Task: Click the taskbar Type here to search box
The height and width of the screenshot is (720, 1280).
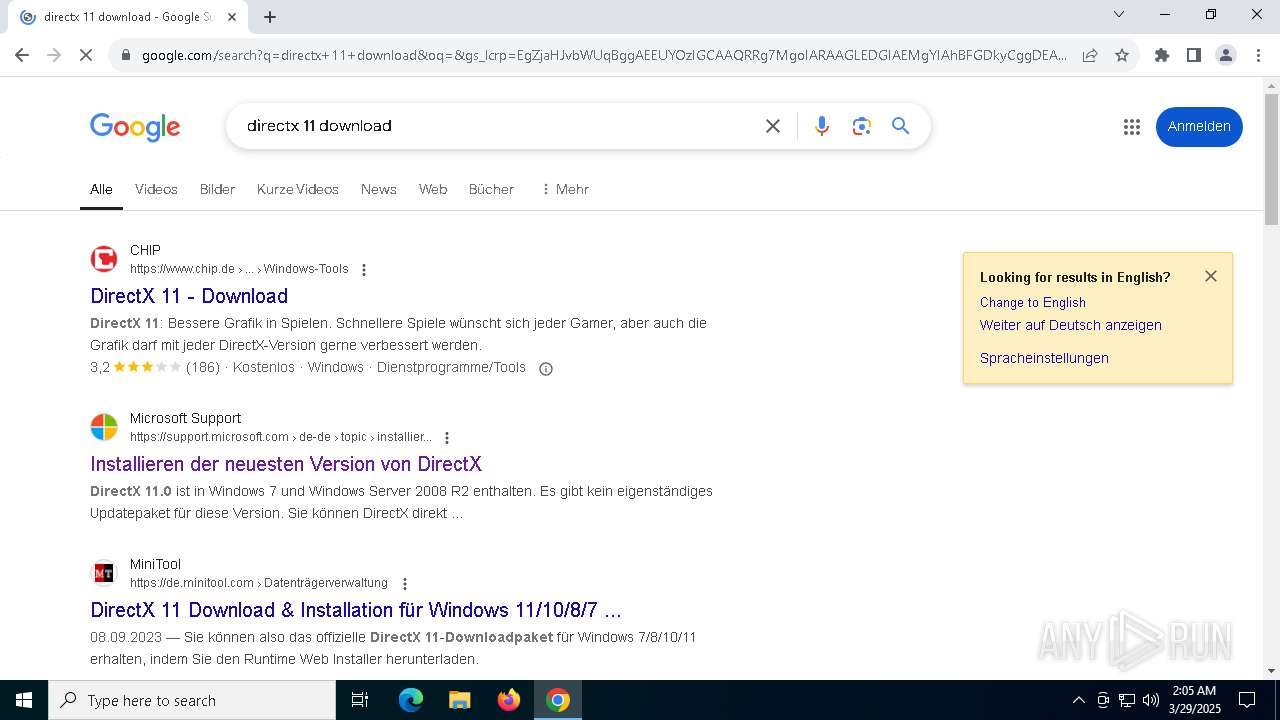Action: (192, 700)
